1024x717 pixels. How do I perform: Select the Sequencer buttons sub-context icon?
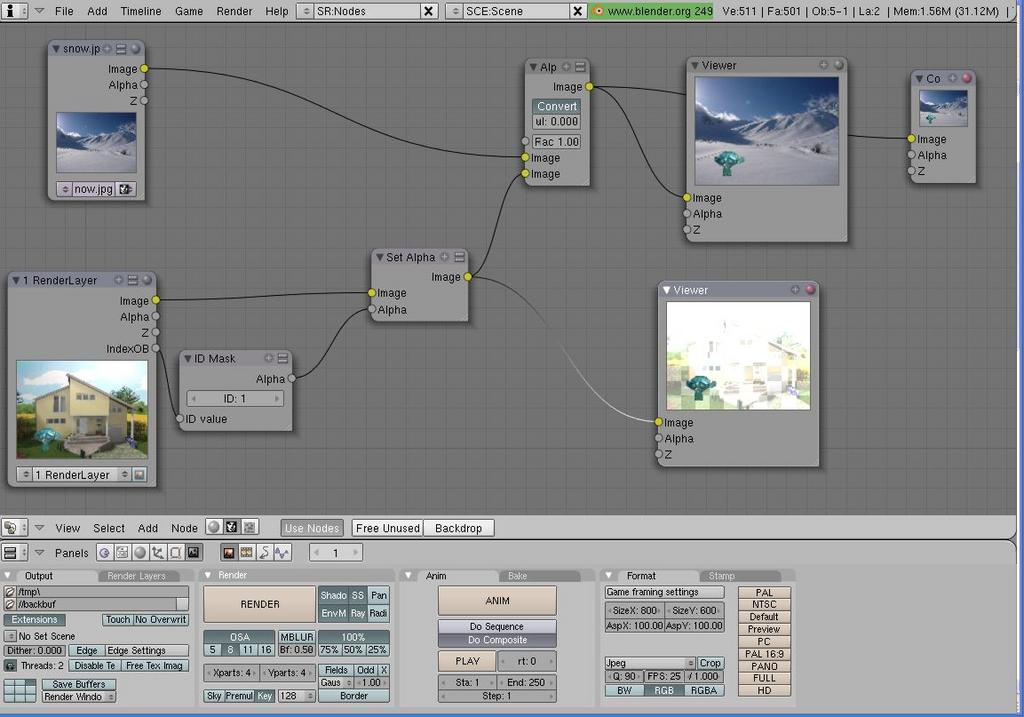[x=246, y=552]
